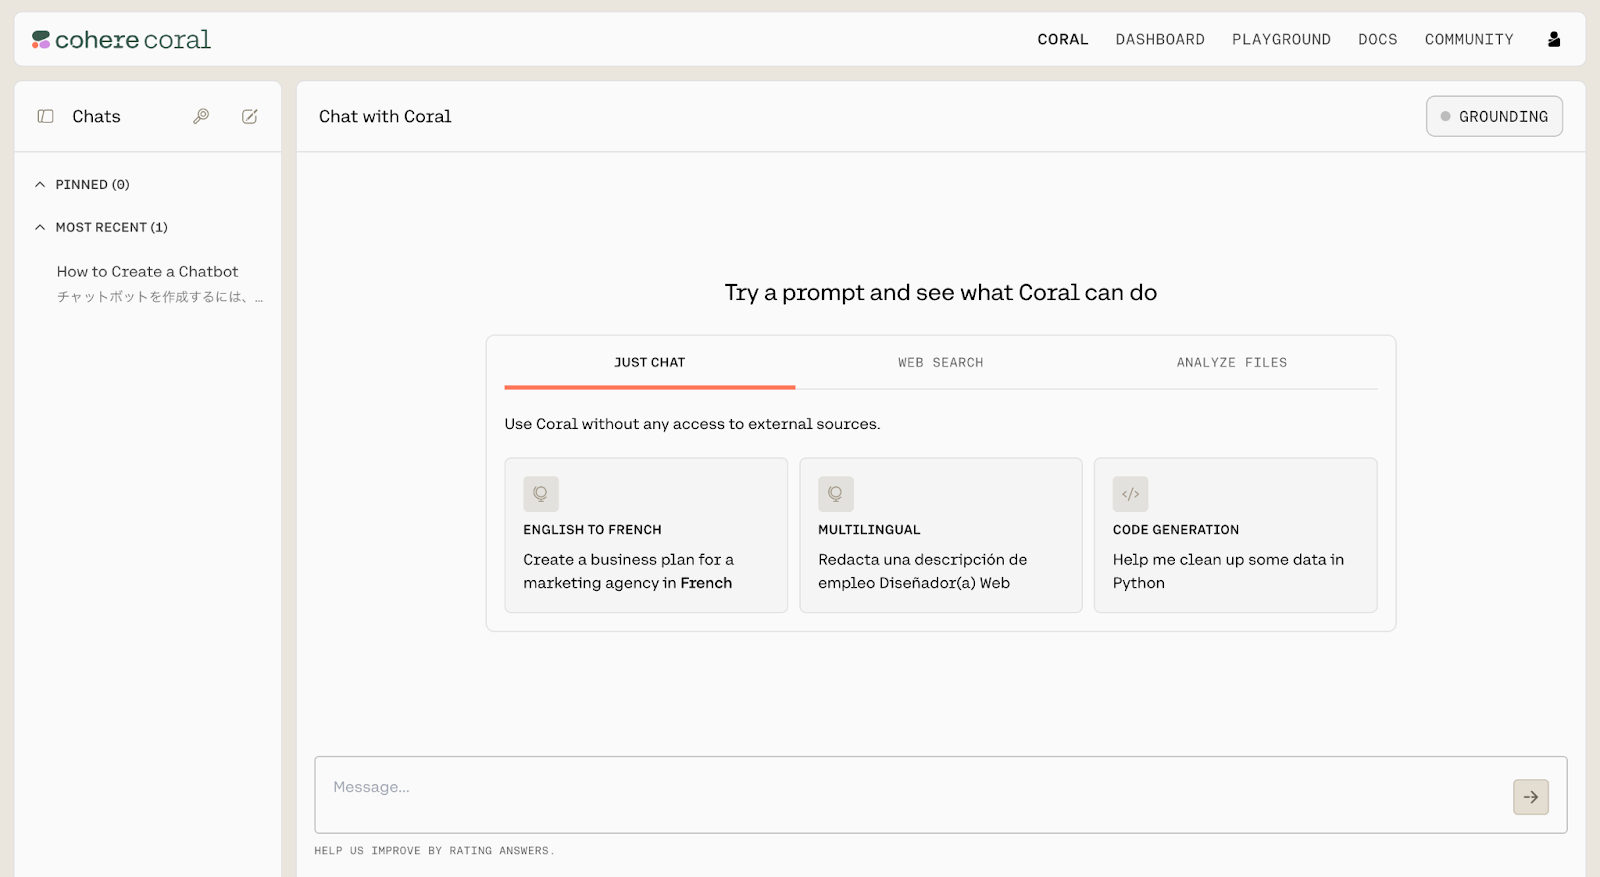Image resolution: width=1600 pixels, height=877 pixels.
Task: Select the Just Chat tab
Action: (x=650, y=363)
